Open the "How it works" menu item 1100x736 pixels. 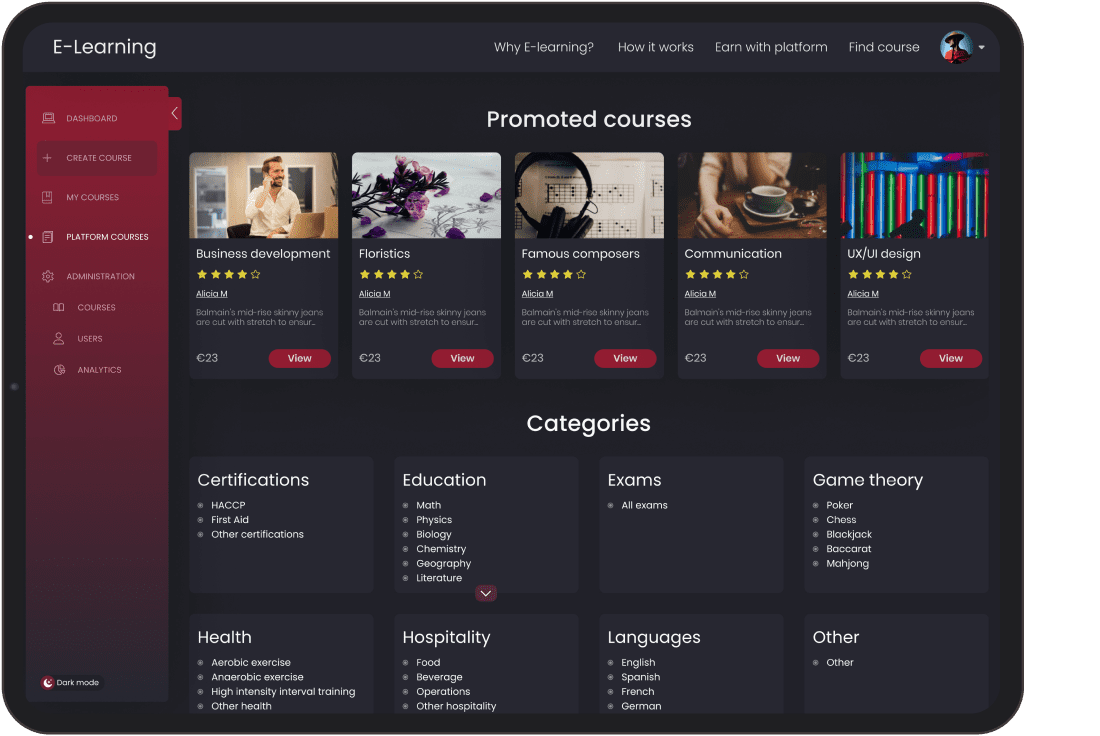tap(655, 47)
